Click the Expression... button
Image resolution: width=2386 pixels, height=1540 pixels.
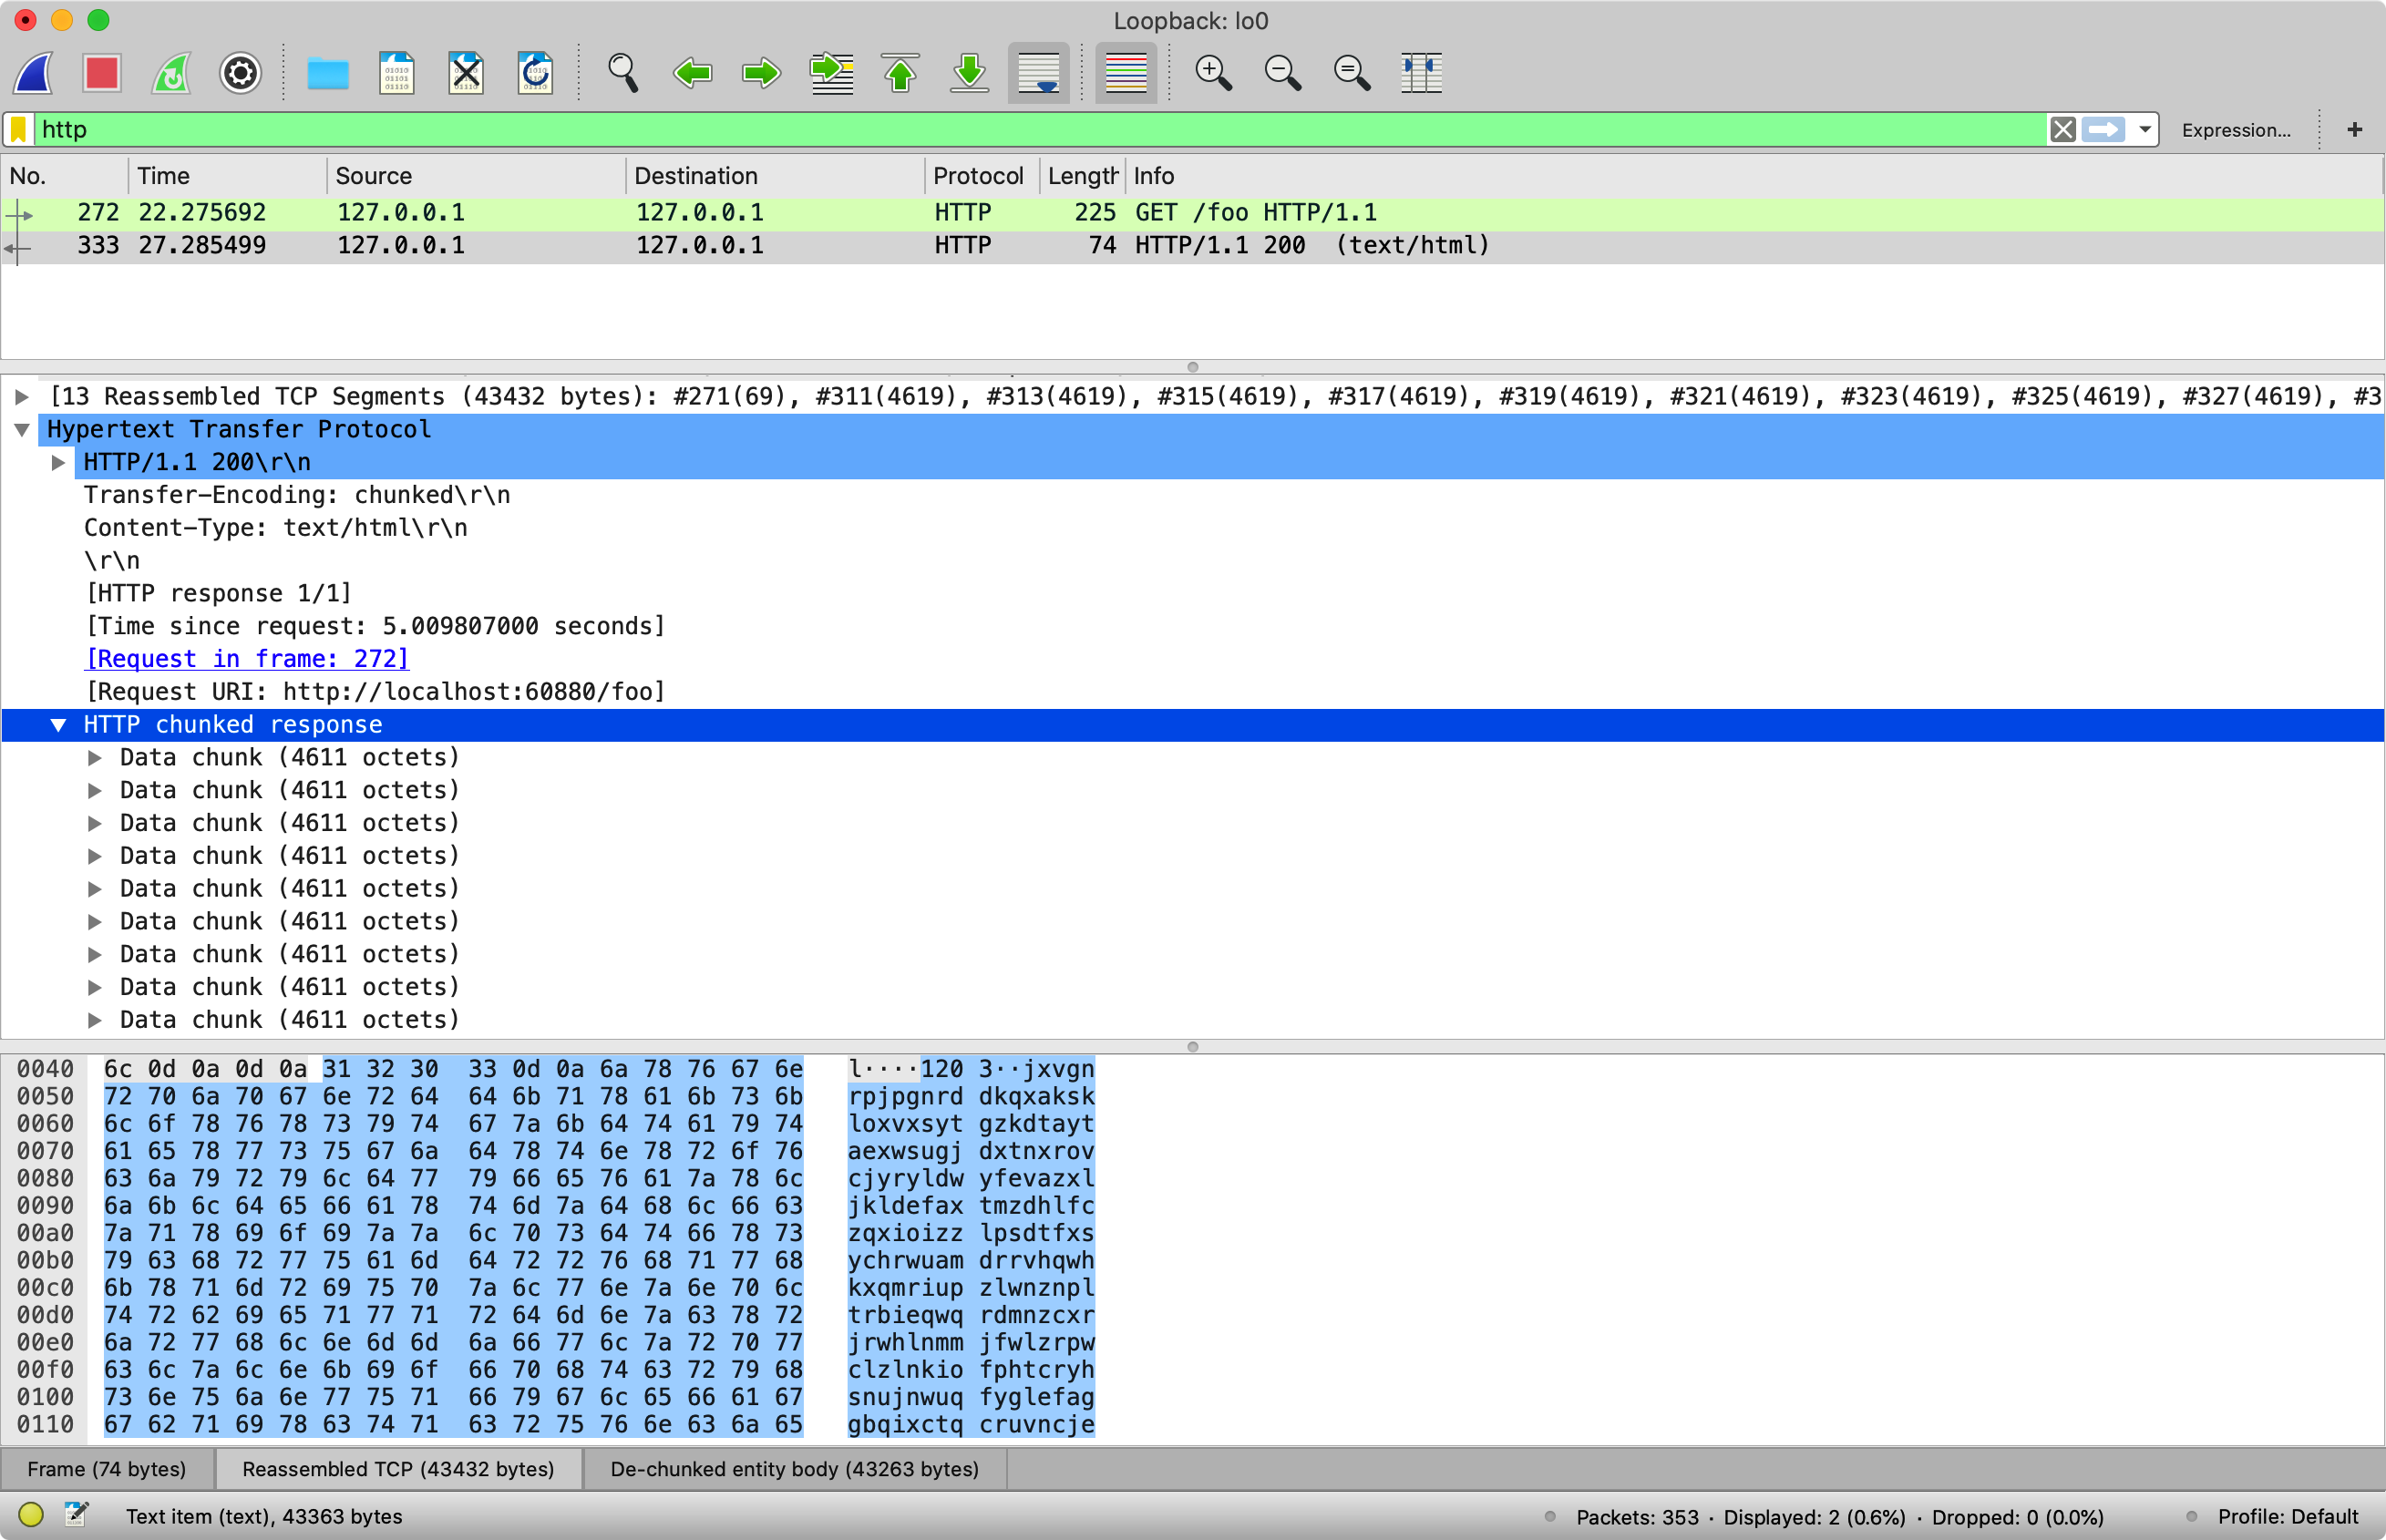tap(2236, 130)
